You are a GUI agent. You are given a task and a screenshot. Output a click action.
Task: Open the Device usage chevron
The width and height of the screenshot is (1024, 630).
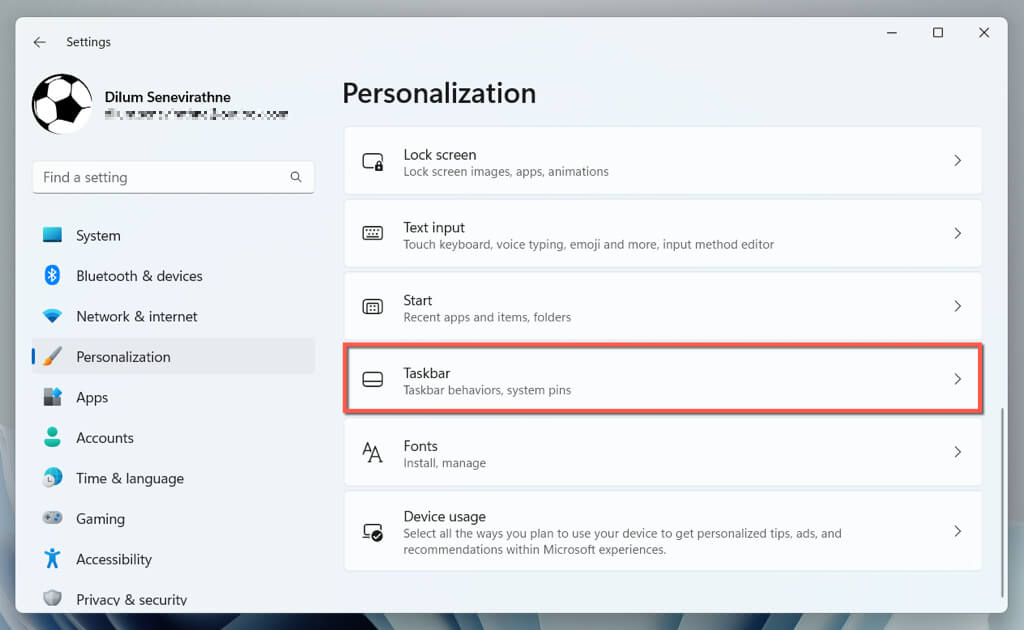957,532
